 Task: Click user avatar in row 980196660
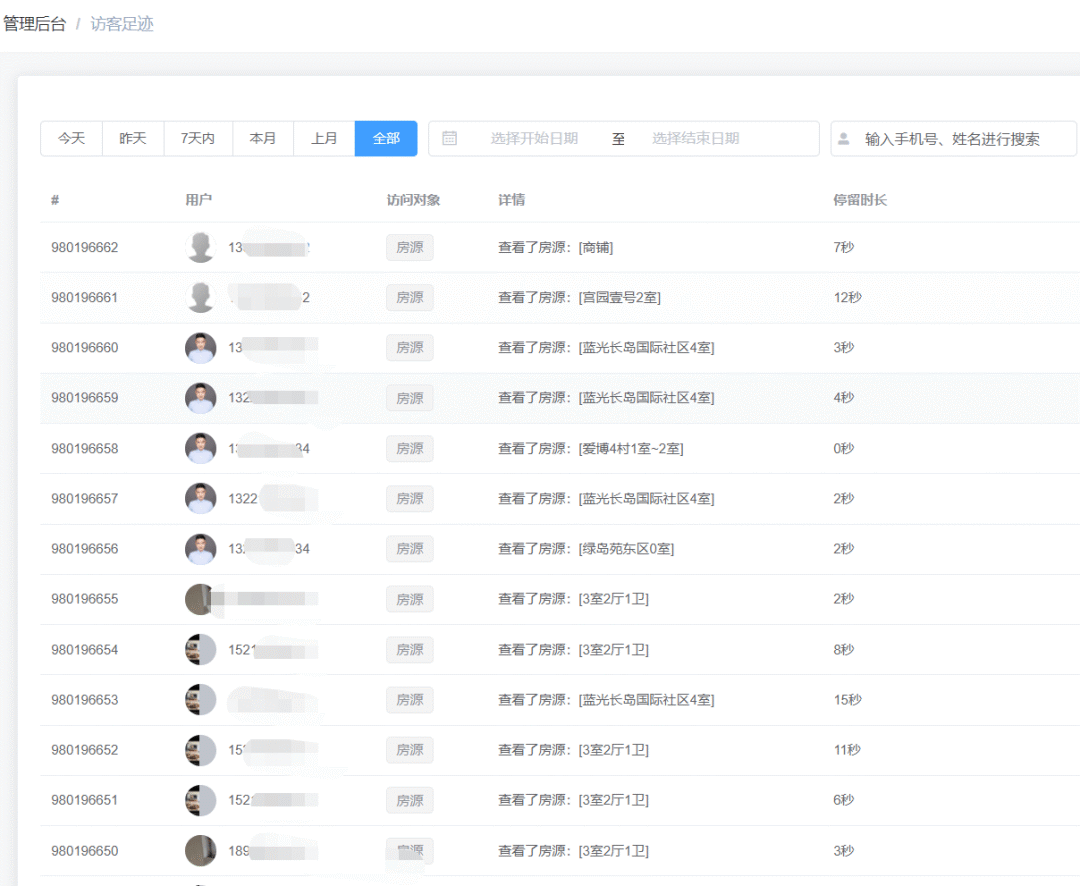pos(201,348)
